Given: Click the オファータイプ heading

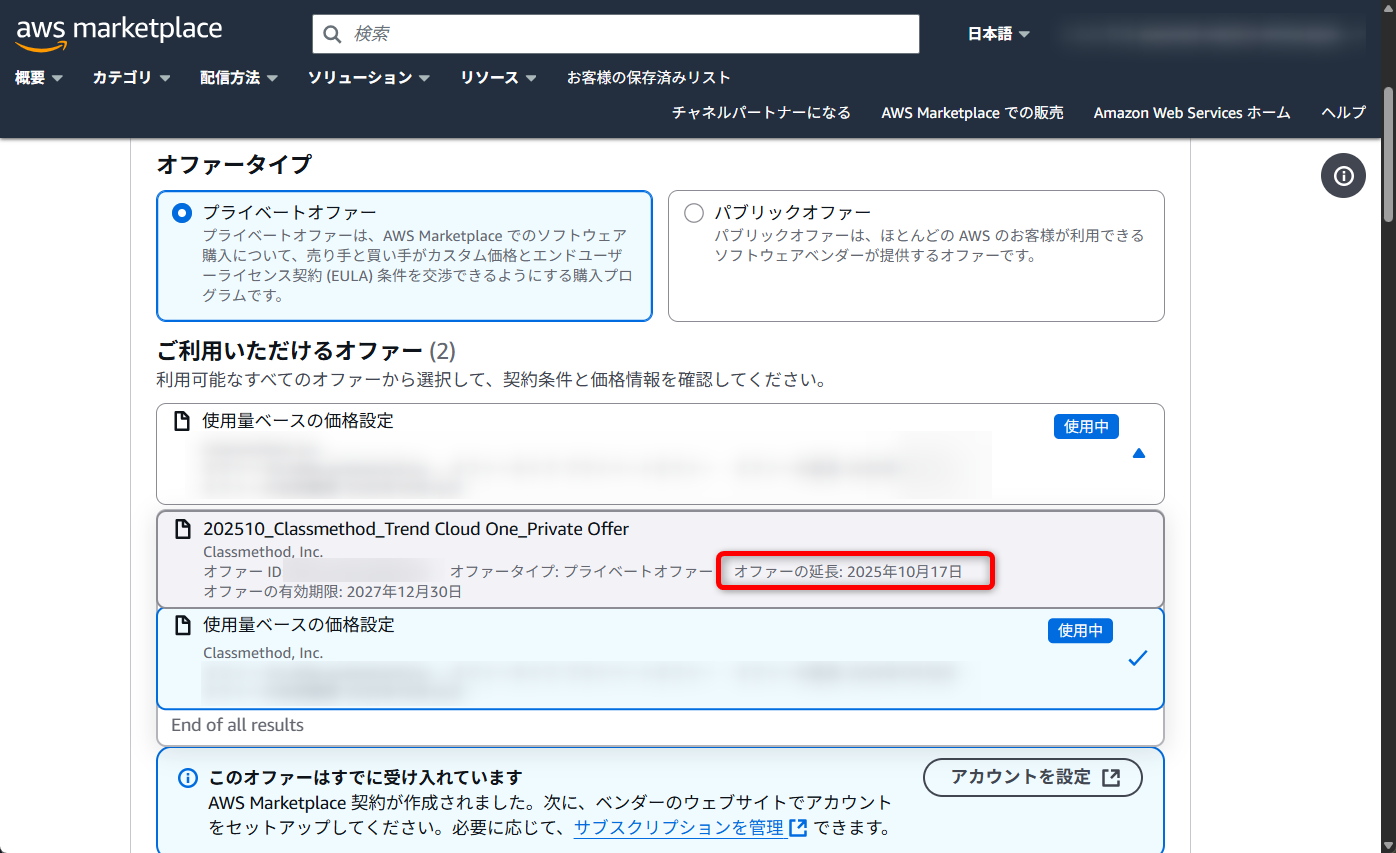Looking at the screenshot, I should coord(234,165).
